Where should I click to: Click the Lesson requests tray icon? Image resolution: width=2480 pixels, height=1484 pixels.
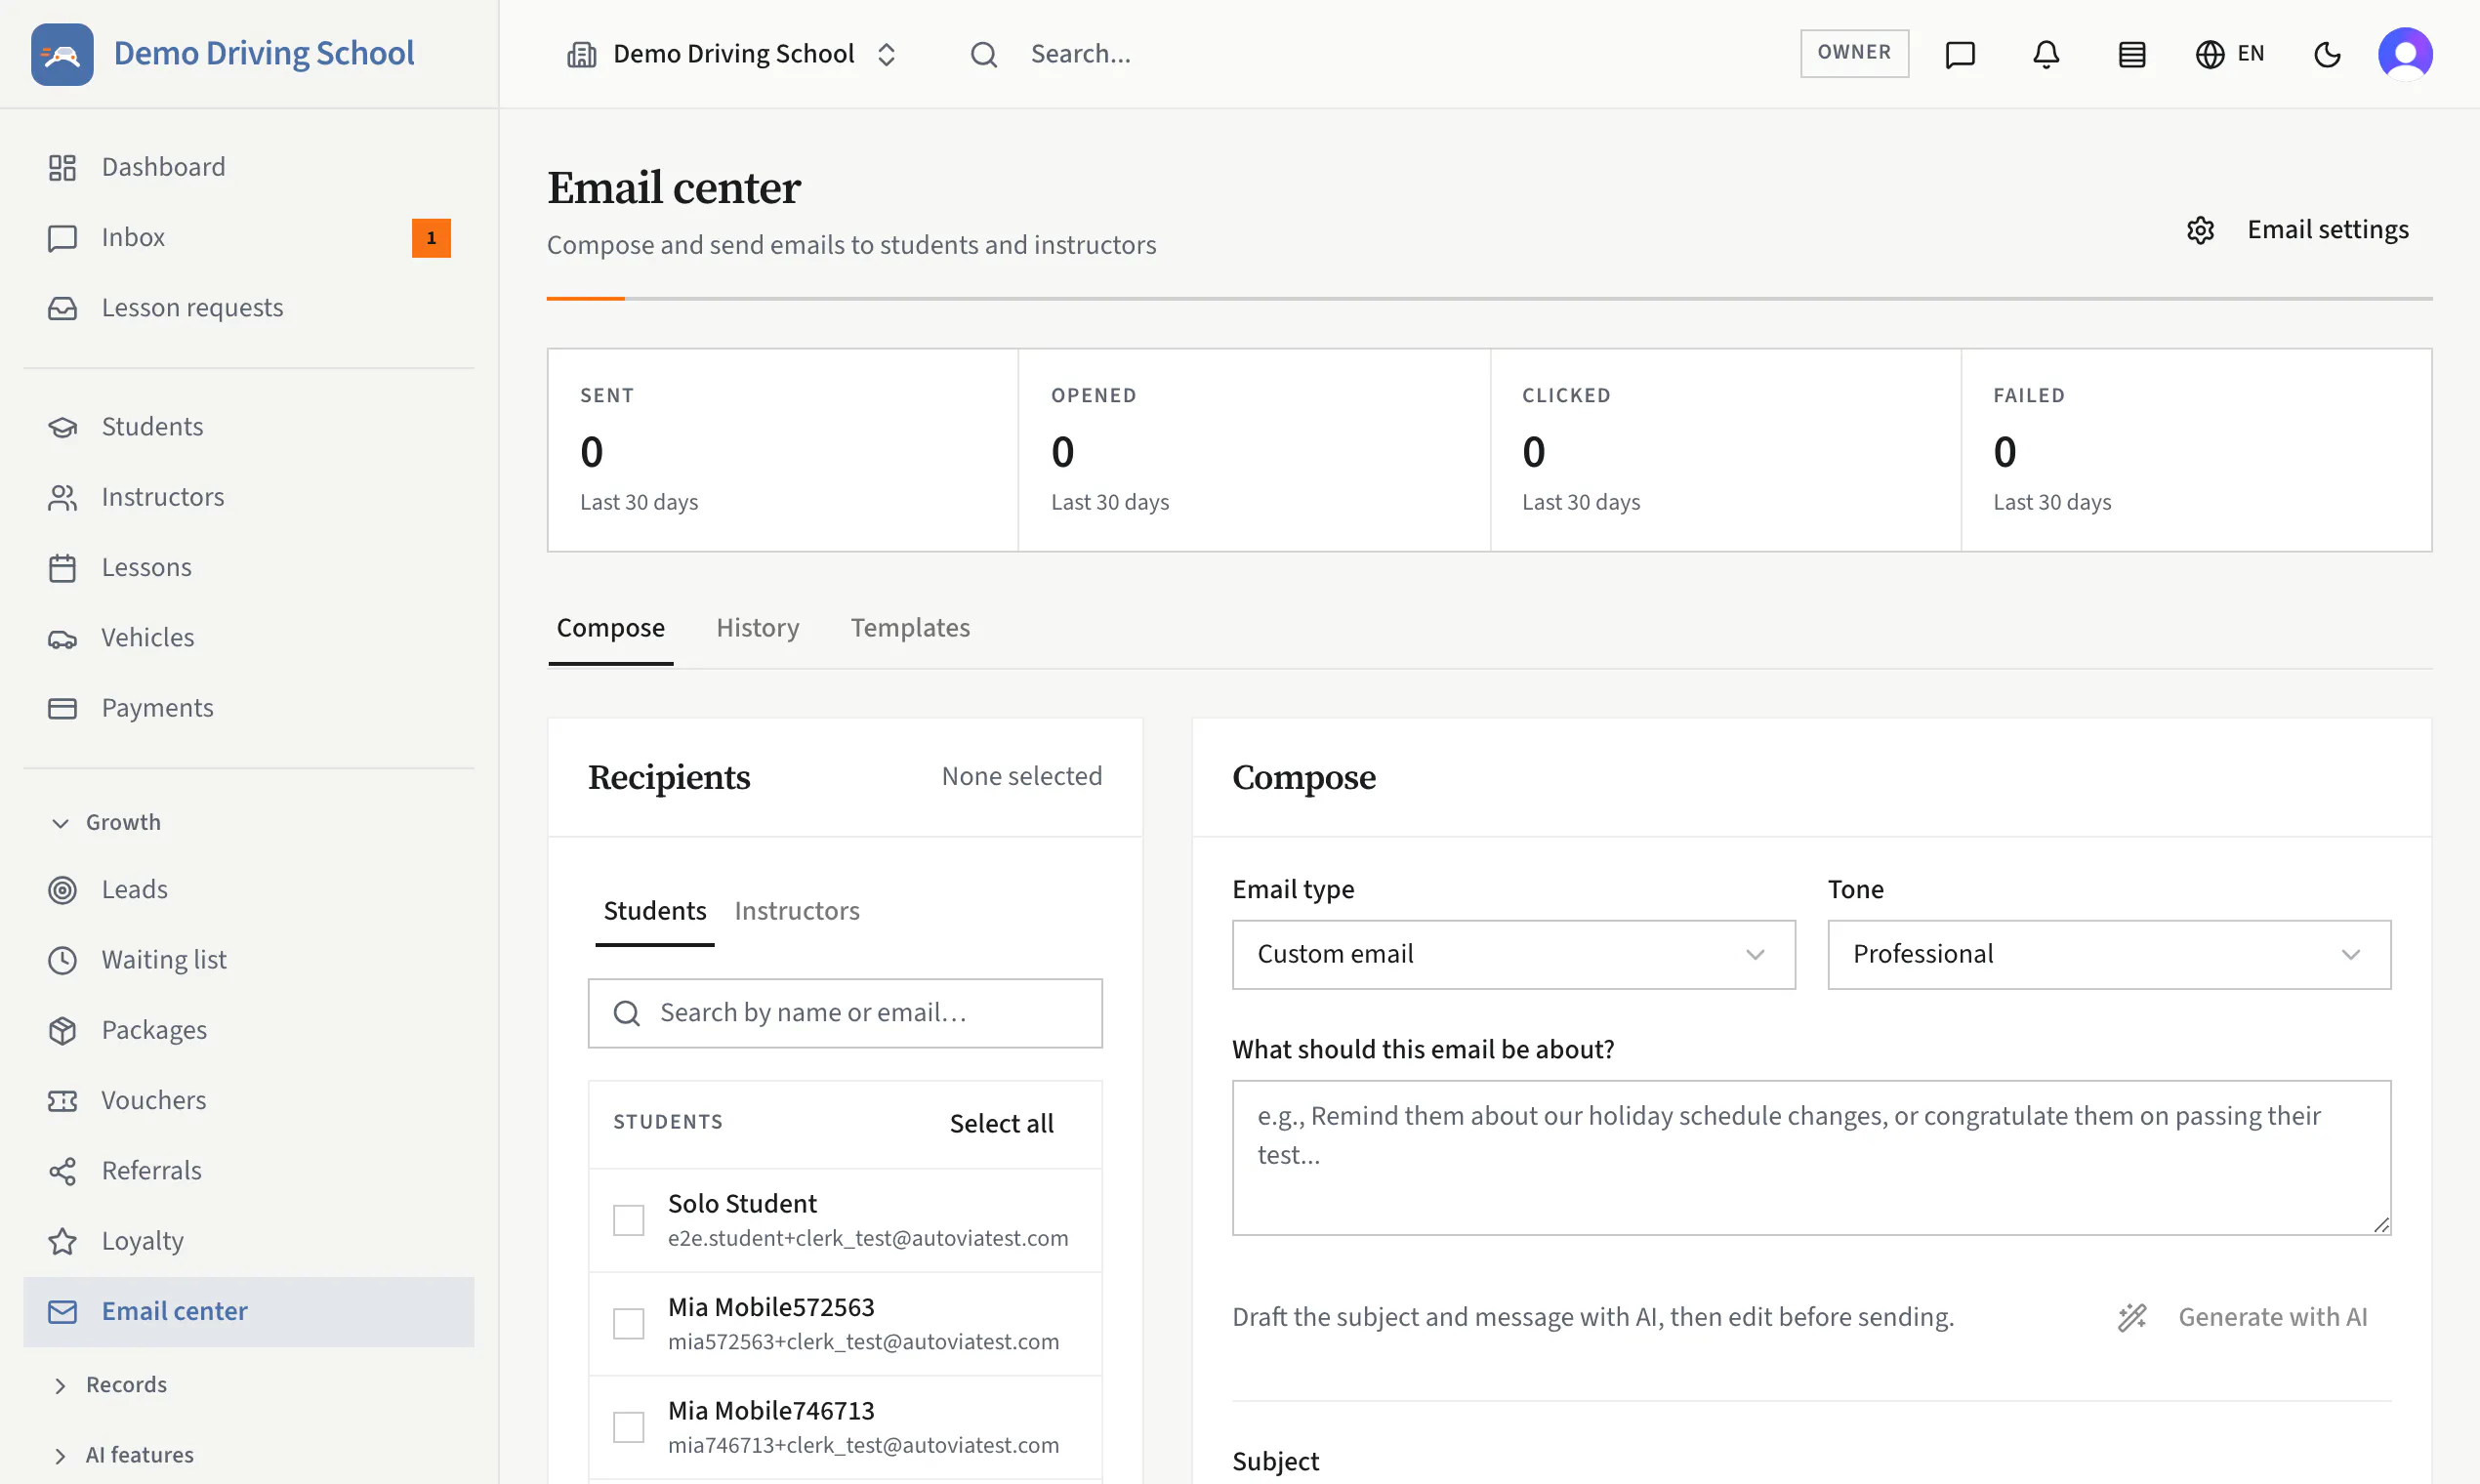point(62,308)
